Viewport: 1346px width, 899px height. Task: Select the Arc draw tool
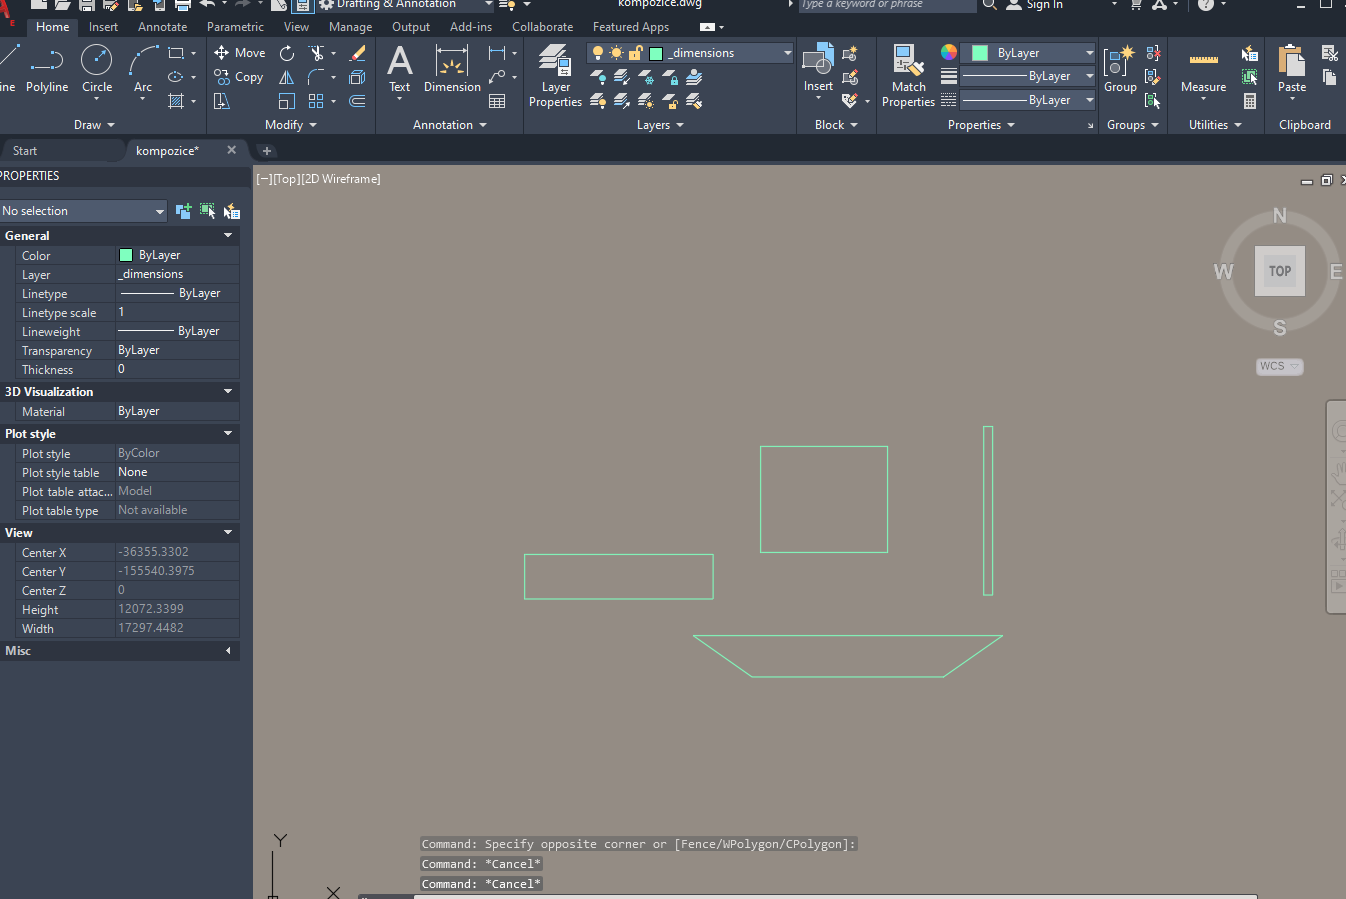click(x=143, y=69)
